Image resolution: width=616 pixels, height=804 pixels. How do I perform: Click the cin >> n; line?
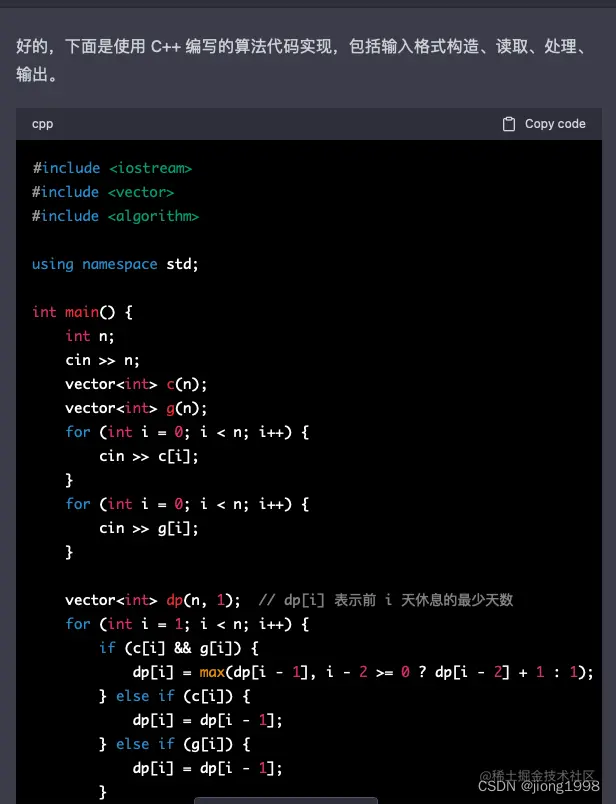[x=102, y=360]
